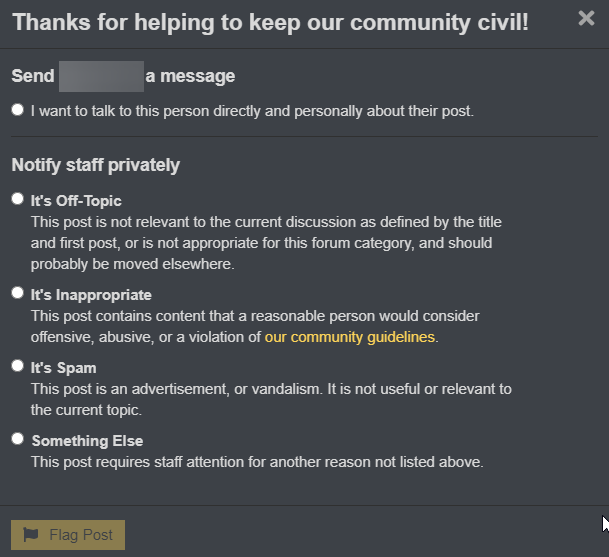Click the Off-Topic description about moving elsewhere
The height and width of the screenshot is (557, 609).
tap(266, 243)
